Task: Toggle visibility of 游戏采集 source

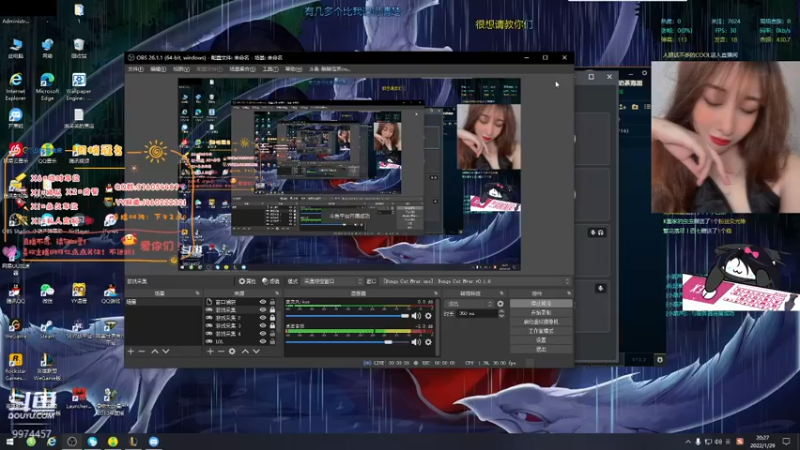Action: click(x=263, y=310)
